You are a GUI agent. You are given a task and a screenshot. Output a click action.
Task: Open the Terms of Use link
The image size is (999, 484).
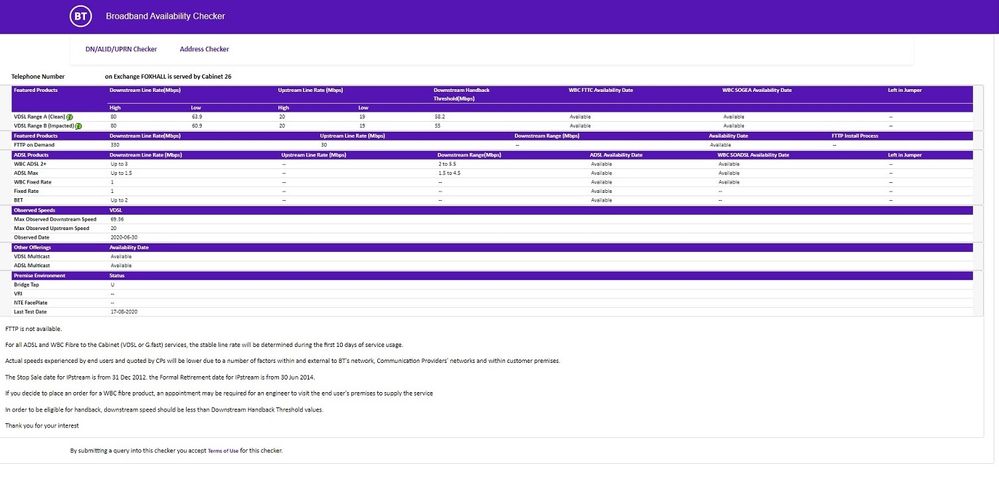click(222, 451)
